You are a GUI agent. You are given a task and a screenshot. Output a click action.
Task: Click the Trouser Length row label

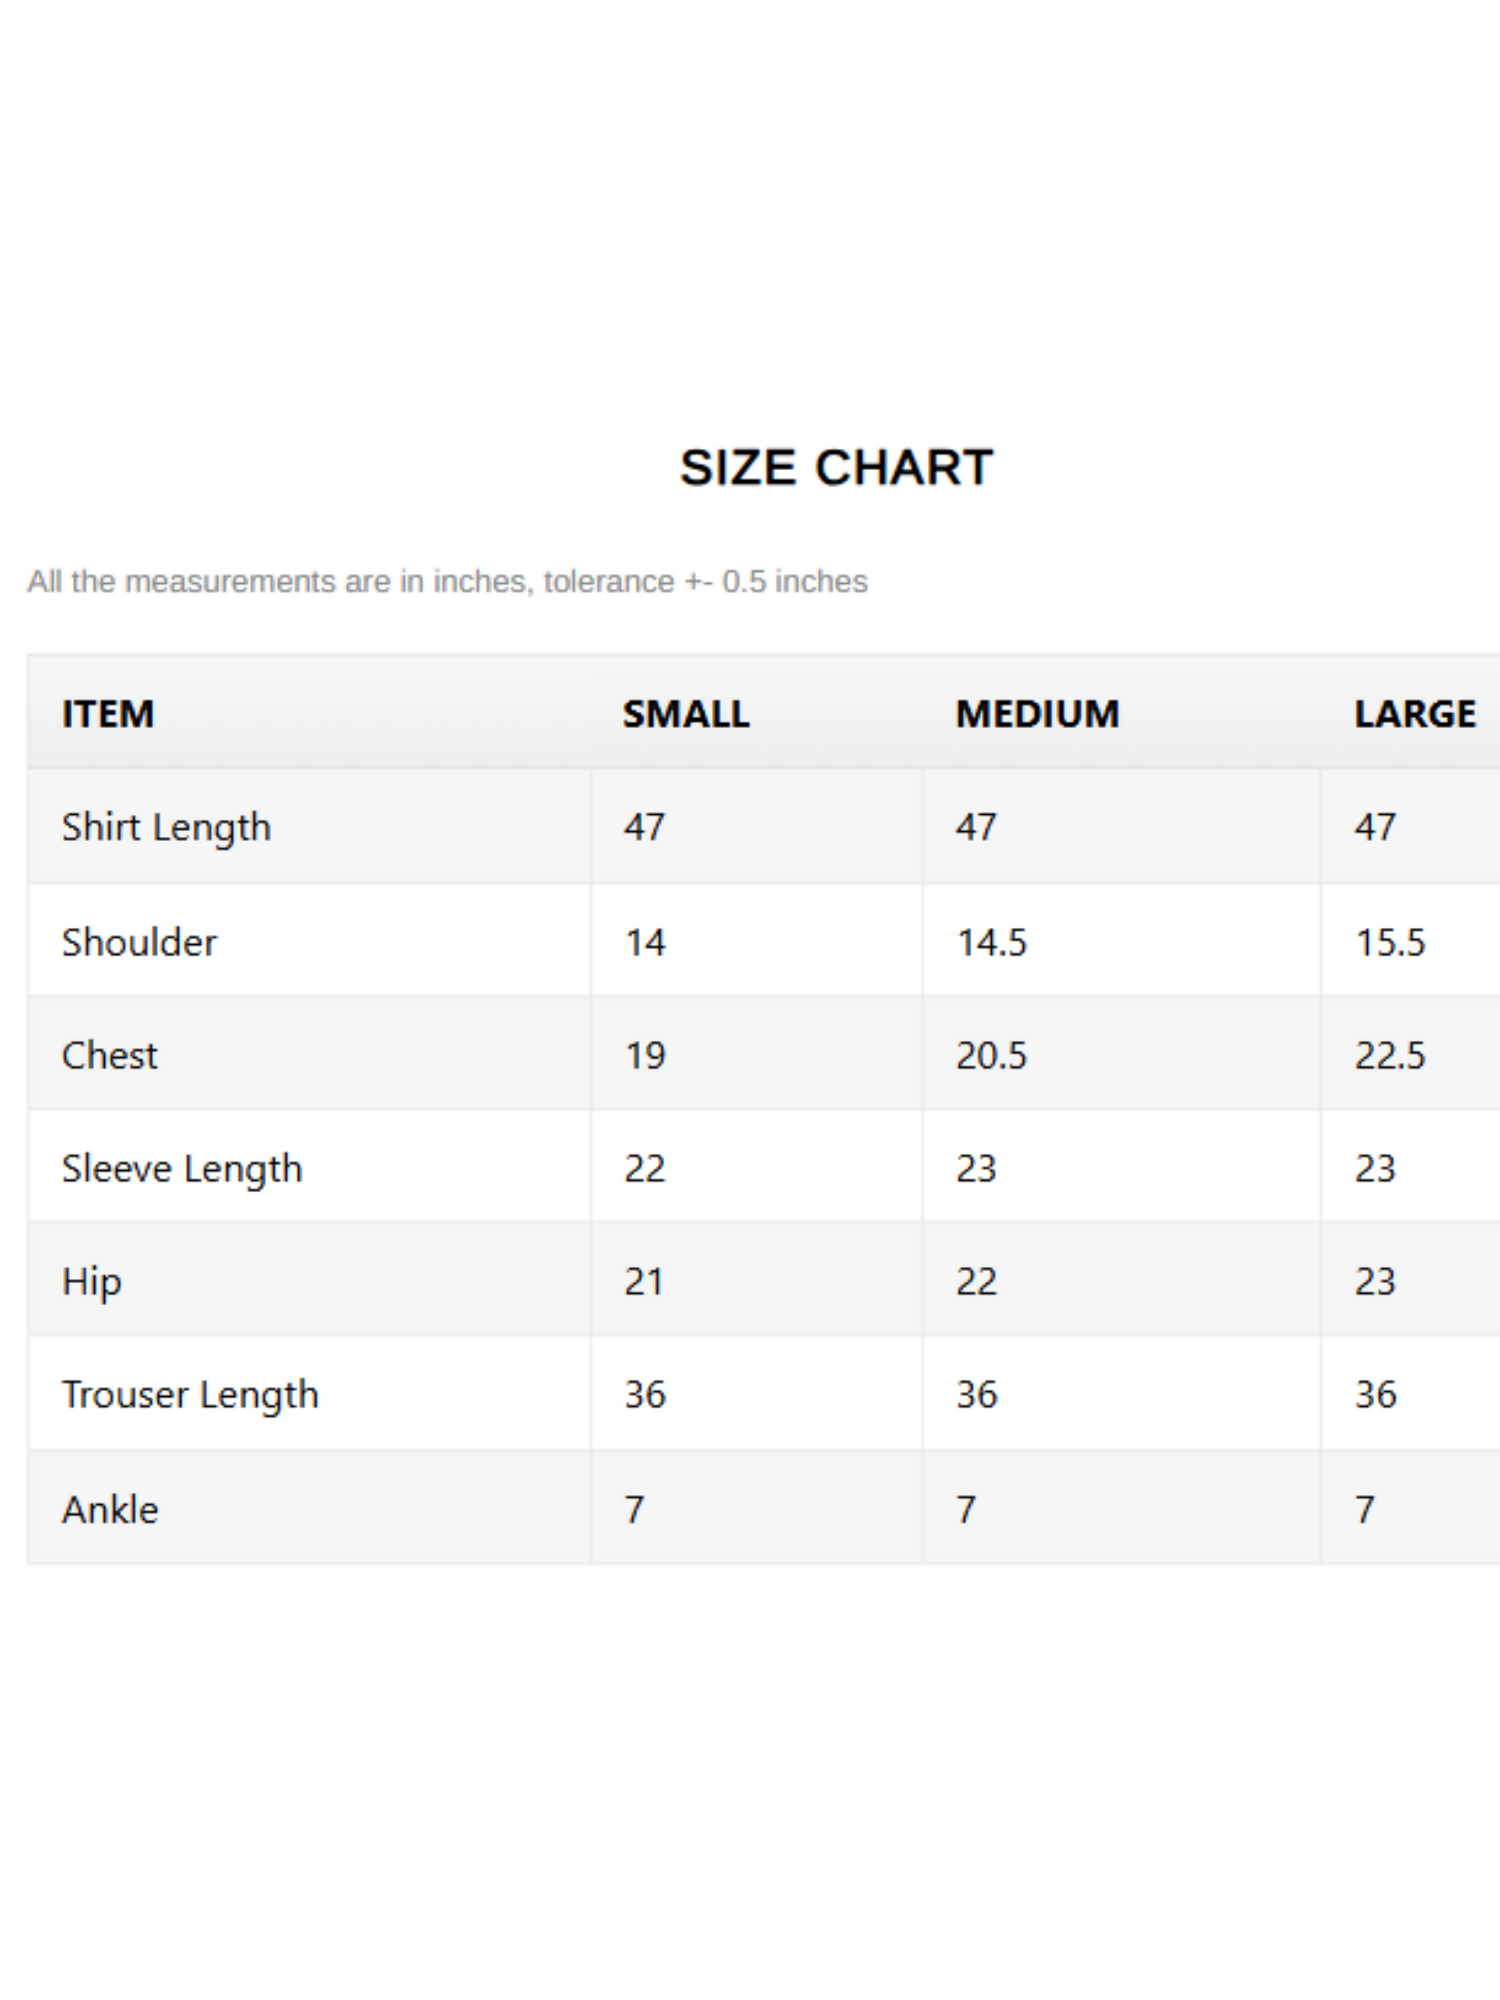(x=190, y=1394)
